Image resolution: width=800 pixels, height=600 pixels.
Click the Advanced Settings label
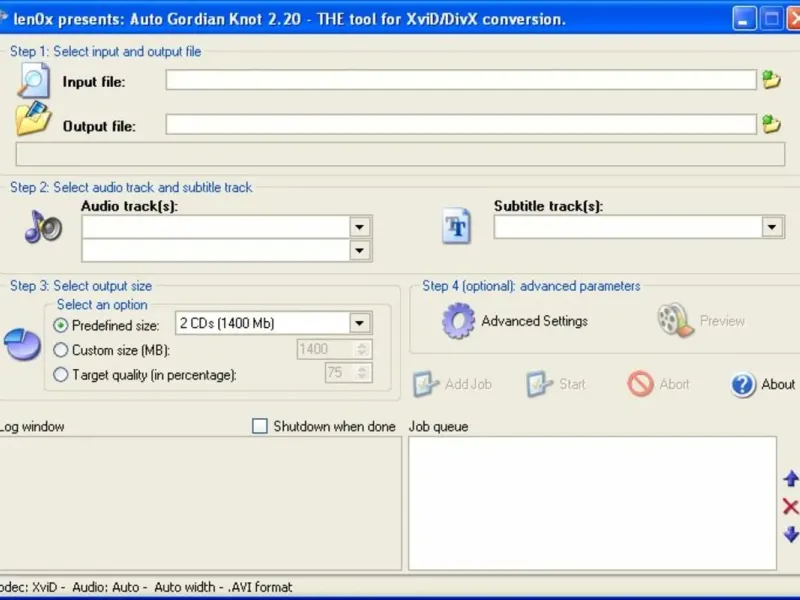tap(534, 321)
